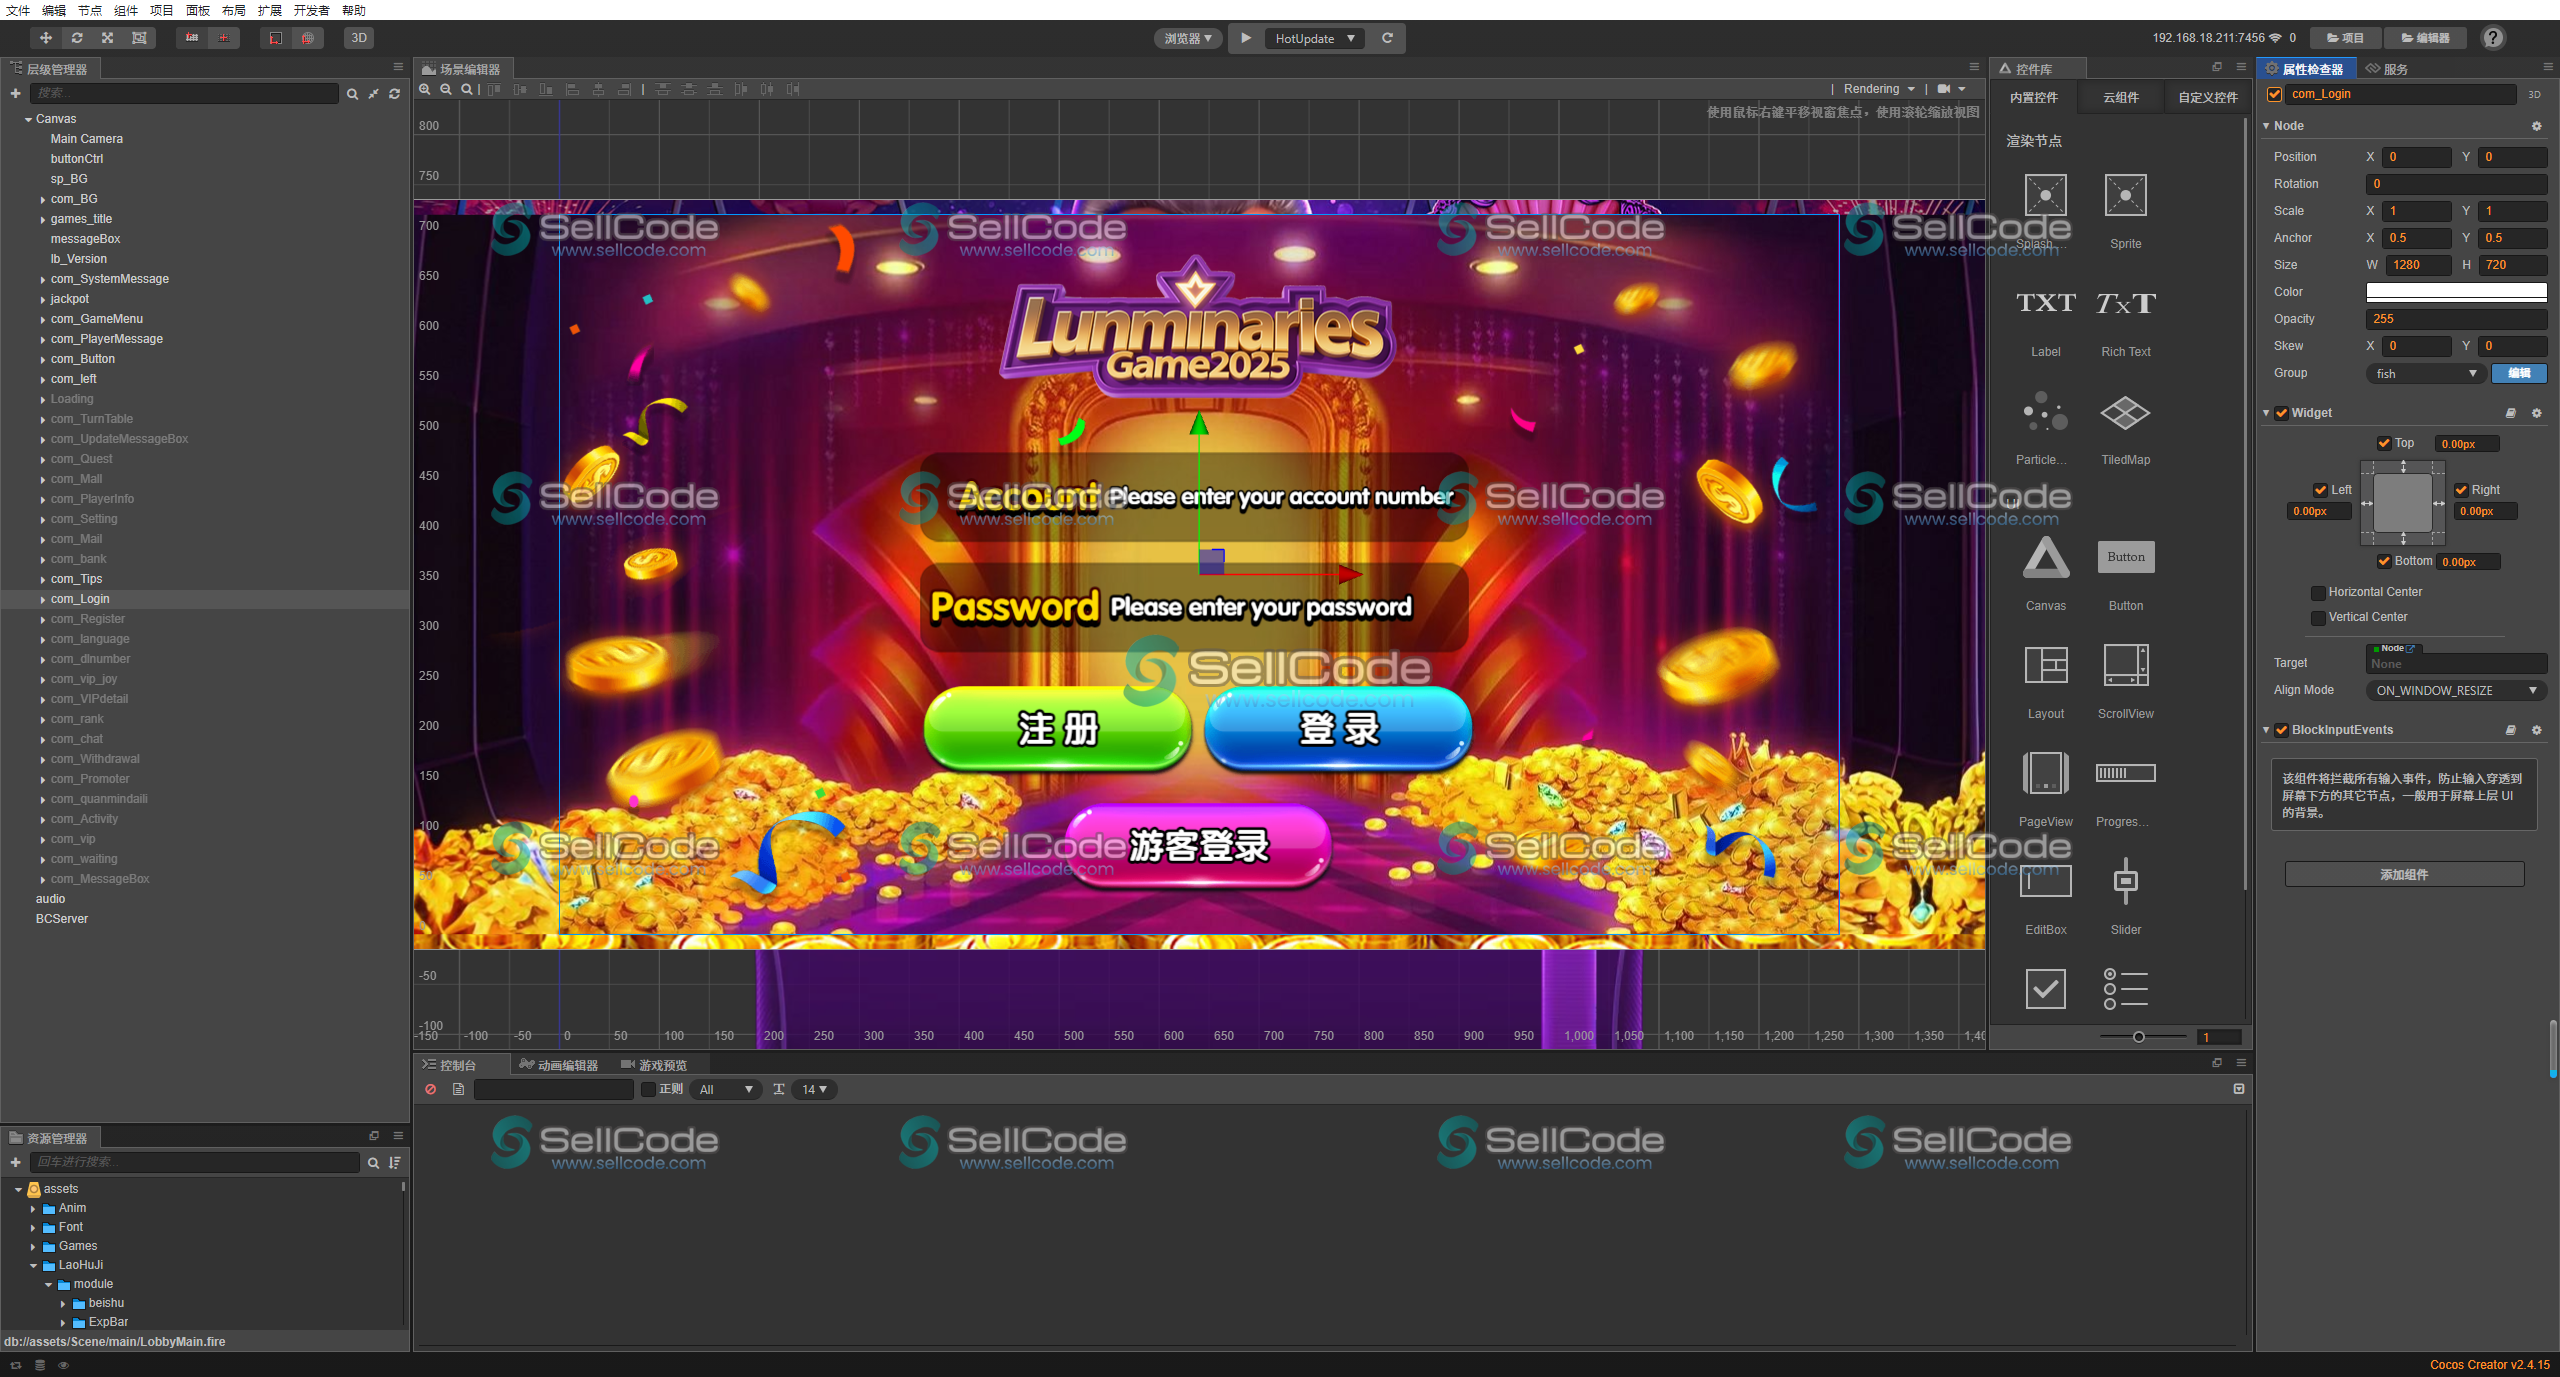Click the help question mark icon
The width and height of the screenshot is (2560, 1377).
click(x=2493, y=38)
